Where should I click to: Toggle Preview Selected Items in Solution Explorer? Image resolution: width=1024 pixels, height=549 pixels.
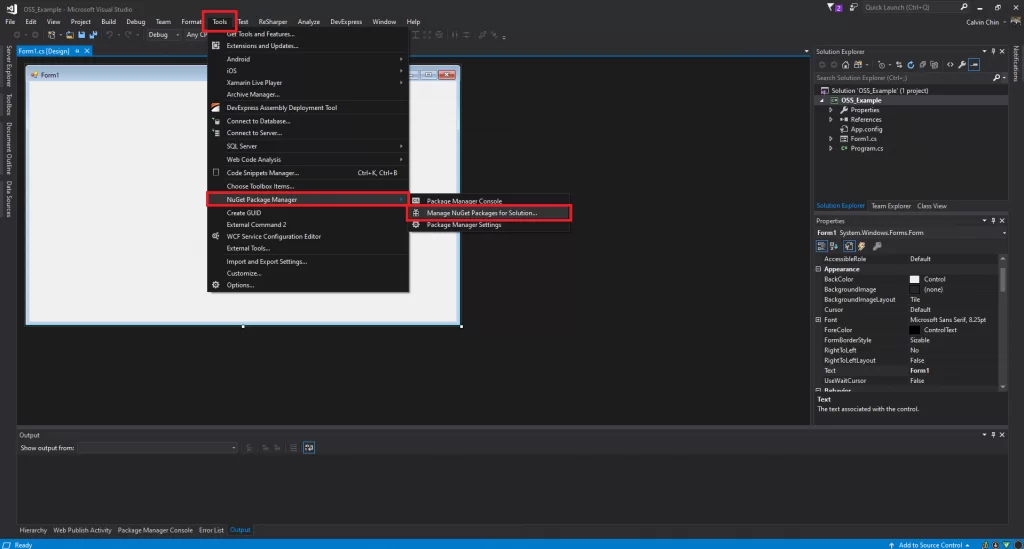(x=974, y=65)
